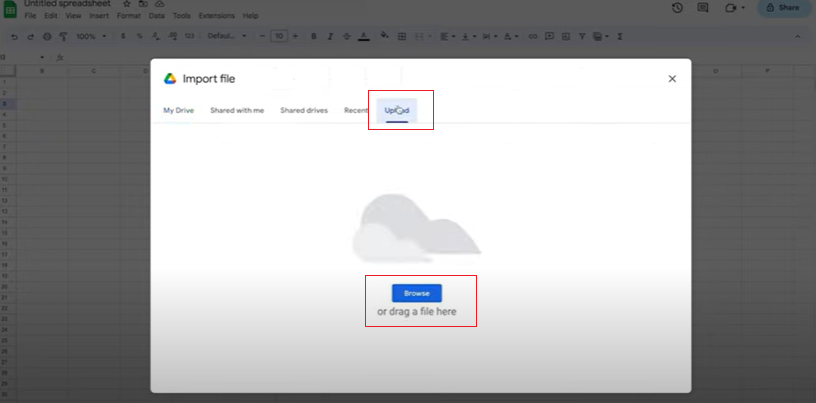Click the Create a filter icon
The height and width of the screenshot is (403, 816).
click(x=582, y=36)
